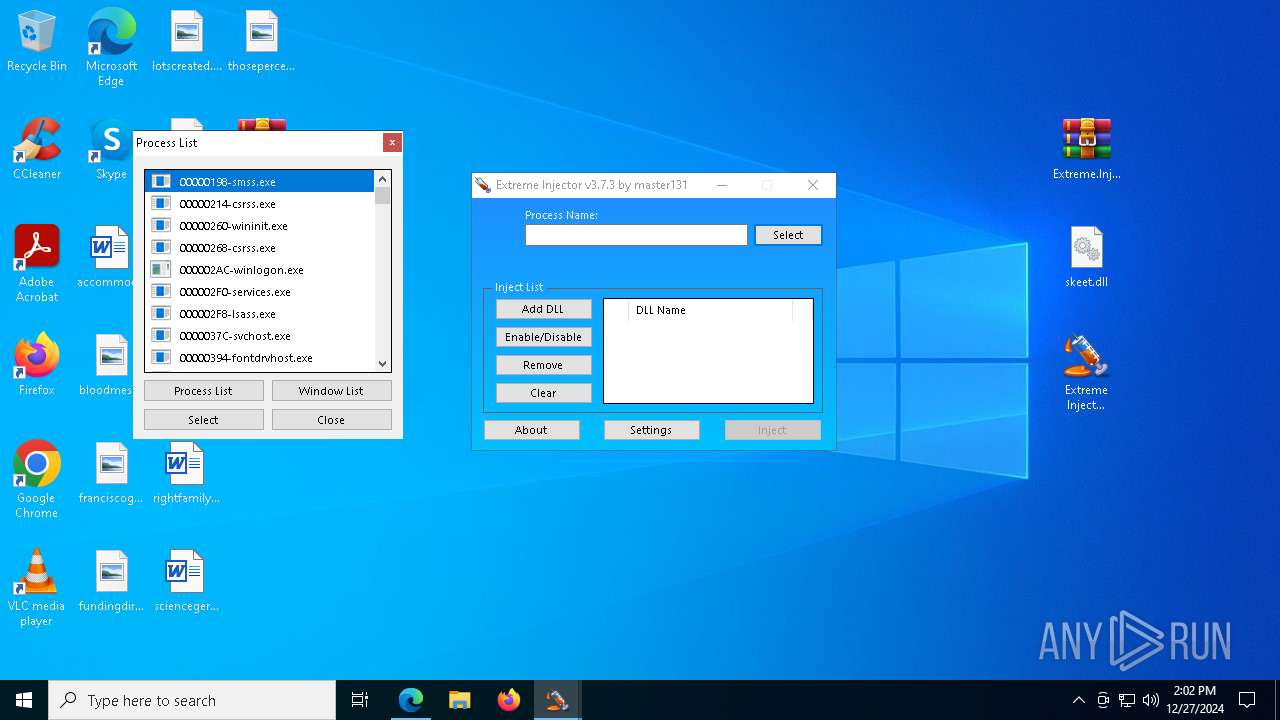Open VLC media player desktop shortcut

click(37, 588)
